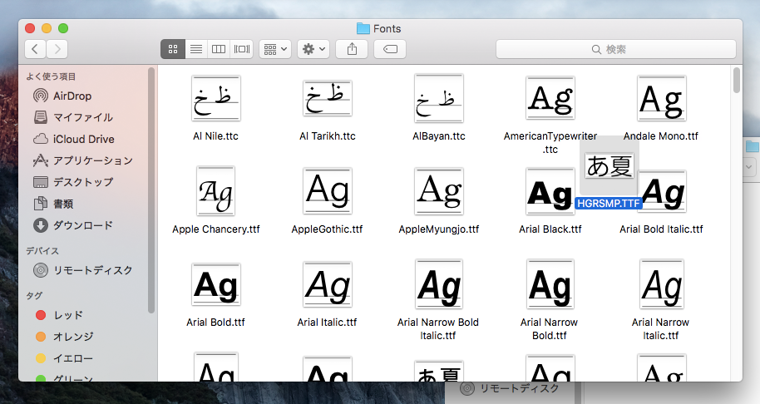Viewport: 760px width, 404px height.
Task: Select the Arial Narrow Bold.ttf icon
Action: (550, 284)
